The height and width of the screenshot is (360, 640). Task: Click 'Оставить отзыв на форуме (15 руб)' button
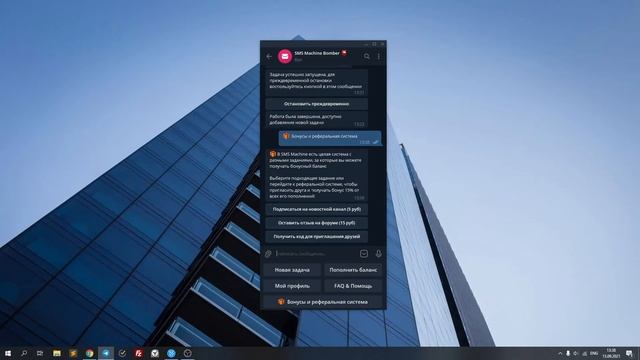(x=316, y=223)
